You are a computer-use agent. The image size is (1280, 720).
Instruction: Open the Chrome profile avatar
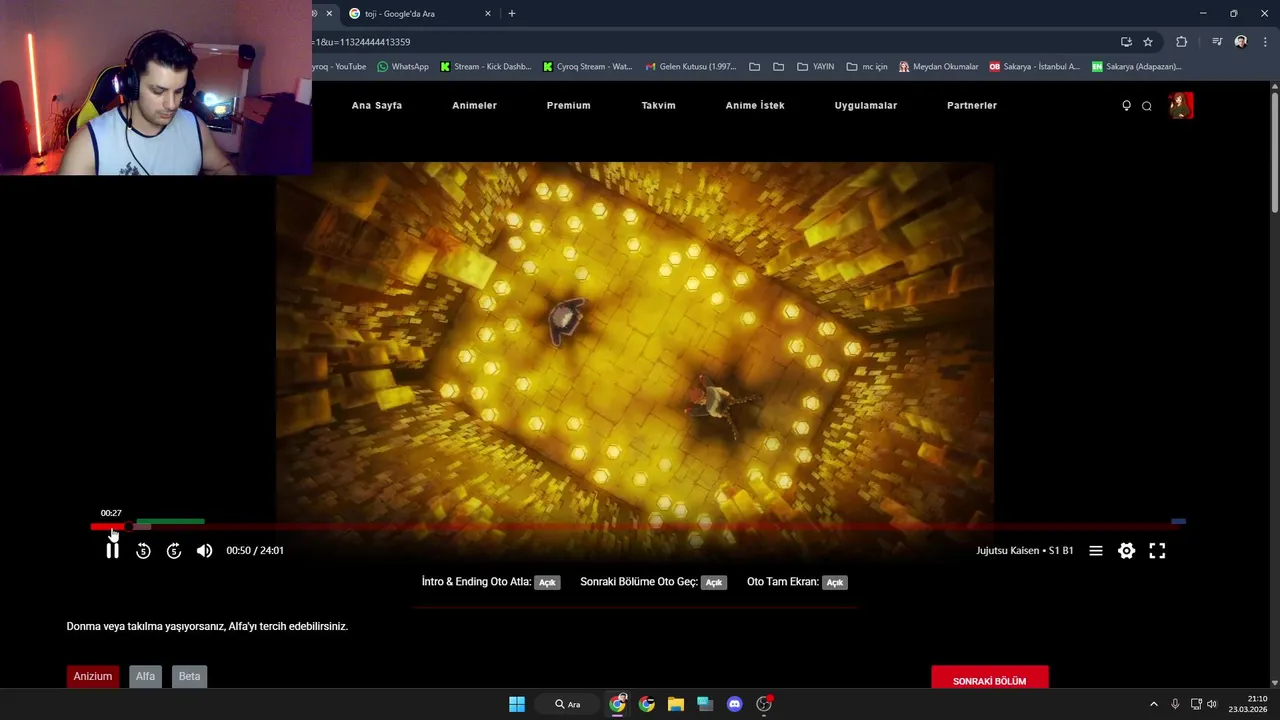[1241, 42]
